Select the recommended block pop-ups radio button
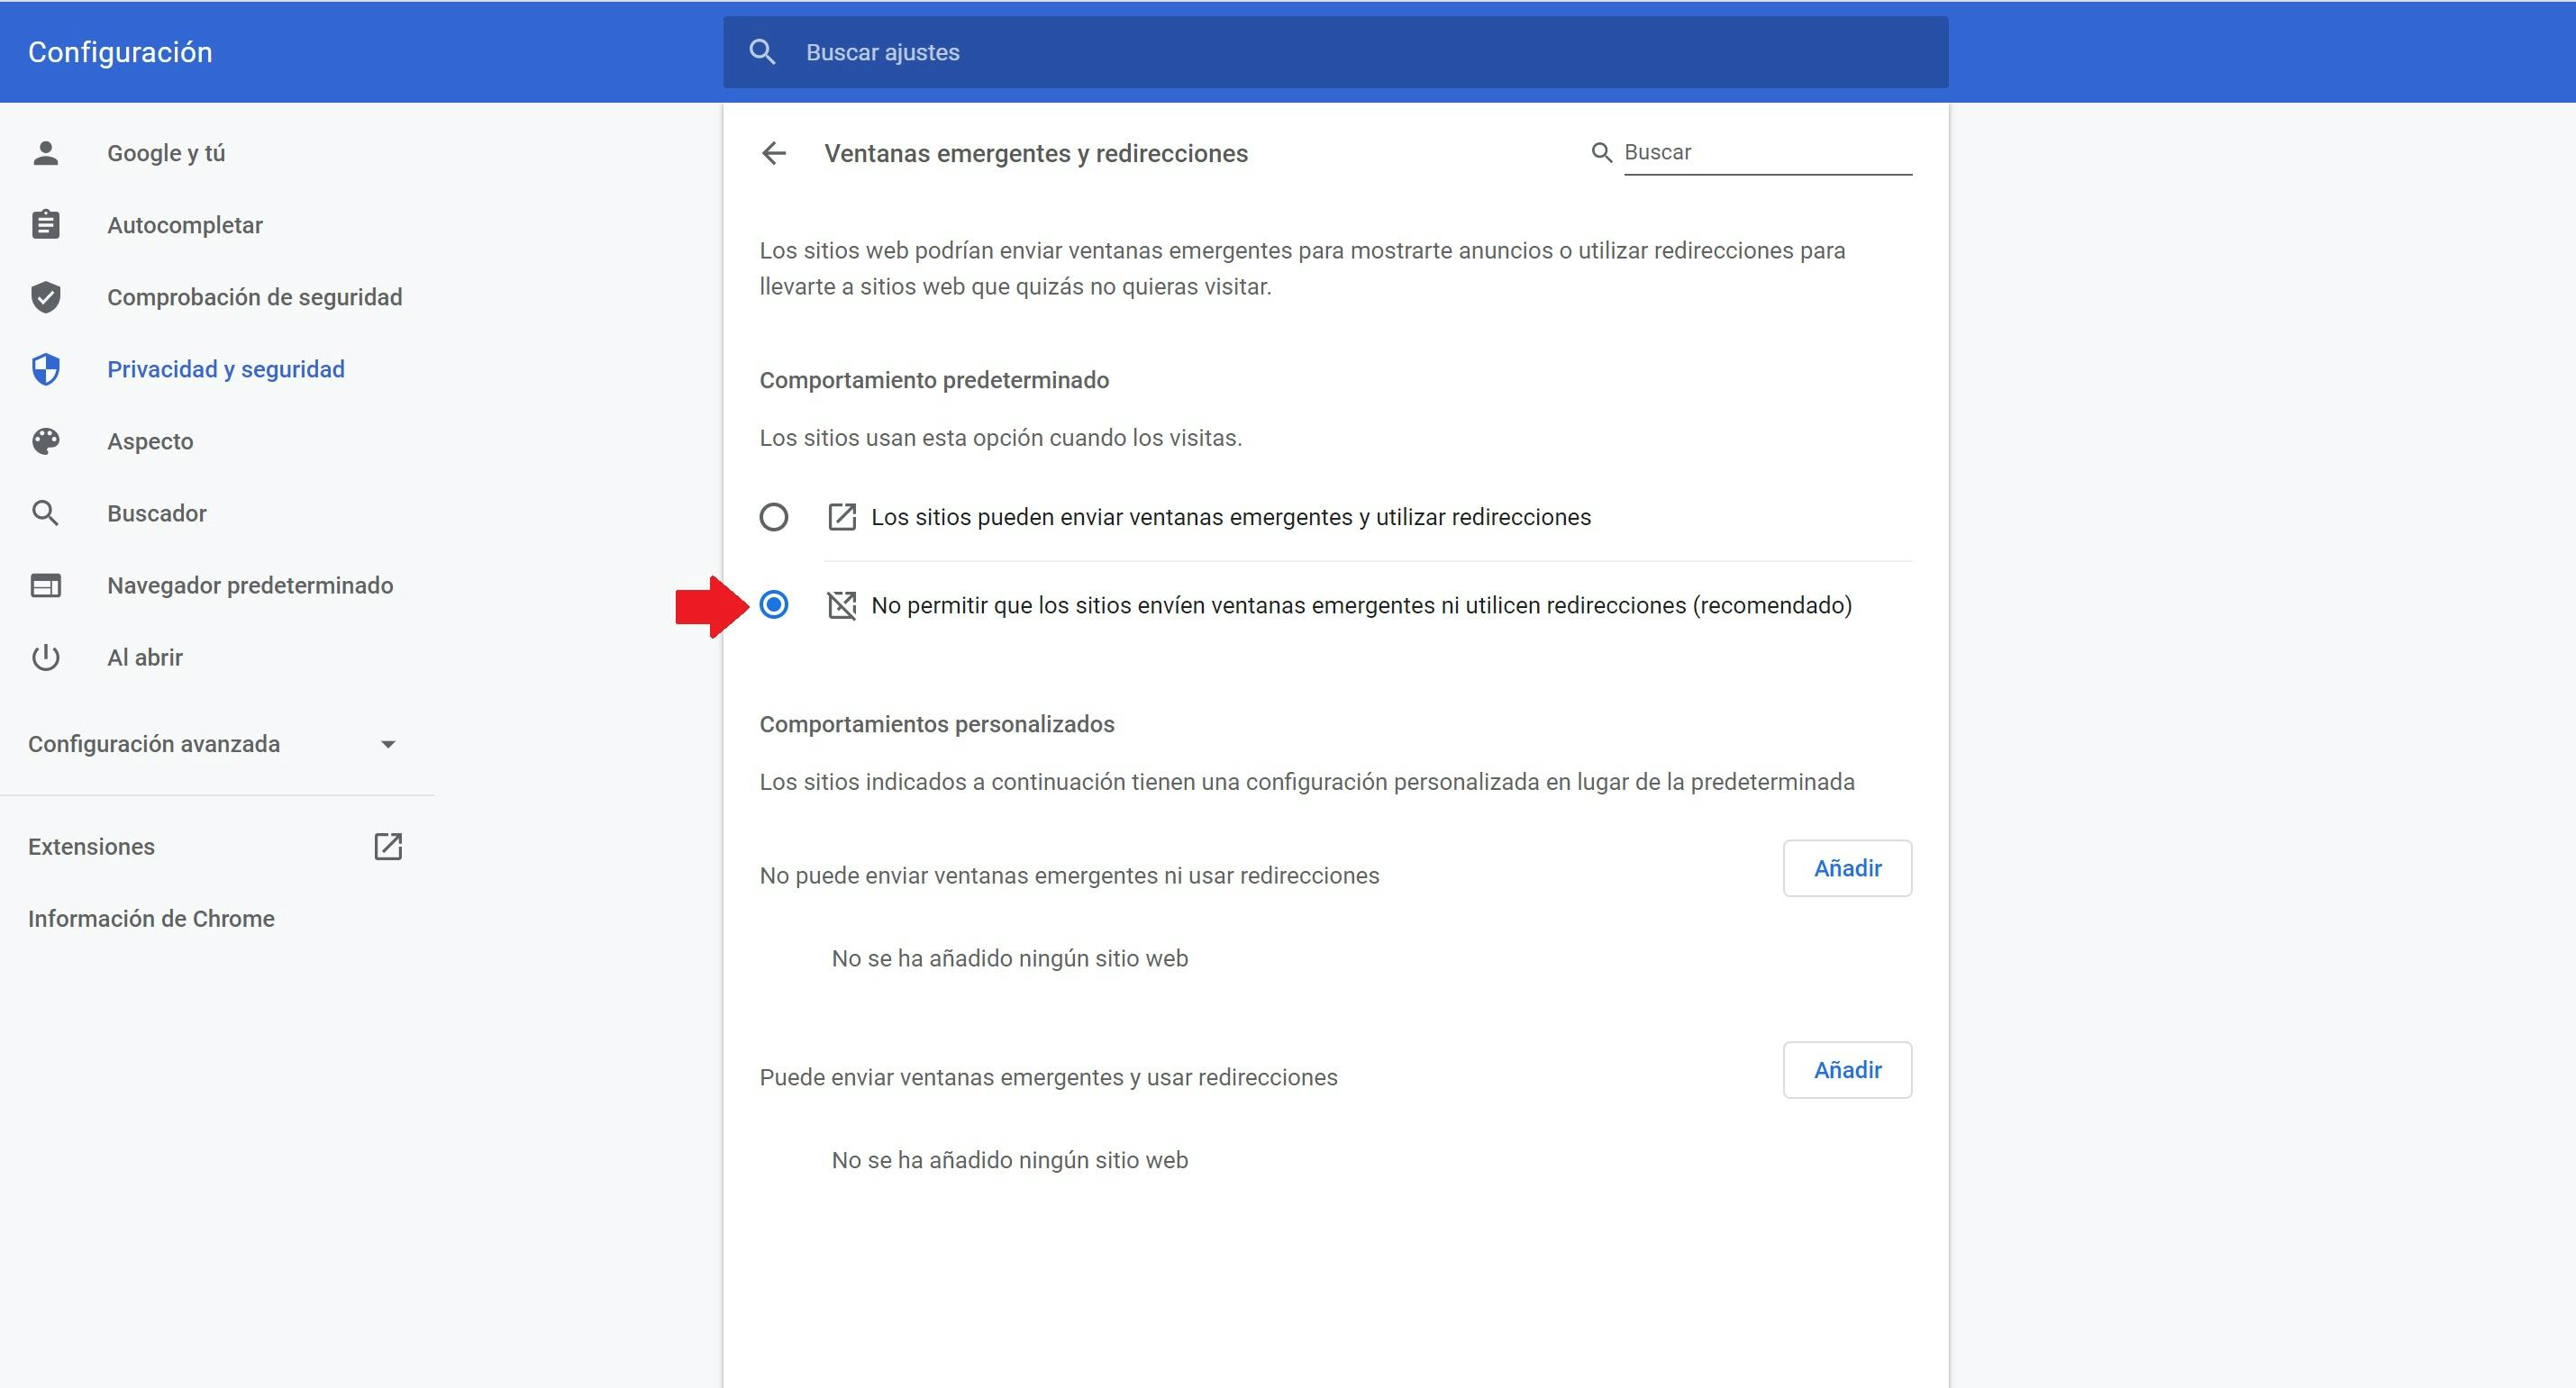Image resolution: width=2576 pixels, height=1388 pixels. (x=774, y=605)
